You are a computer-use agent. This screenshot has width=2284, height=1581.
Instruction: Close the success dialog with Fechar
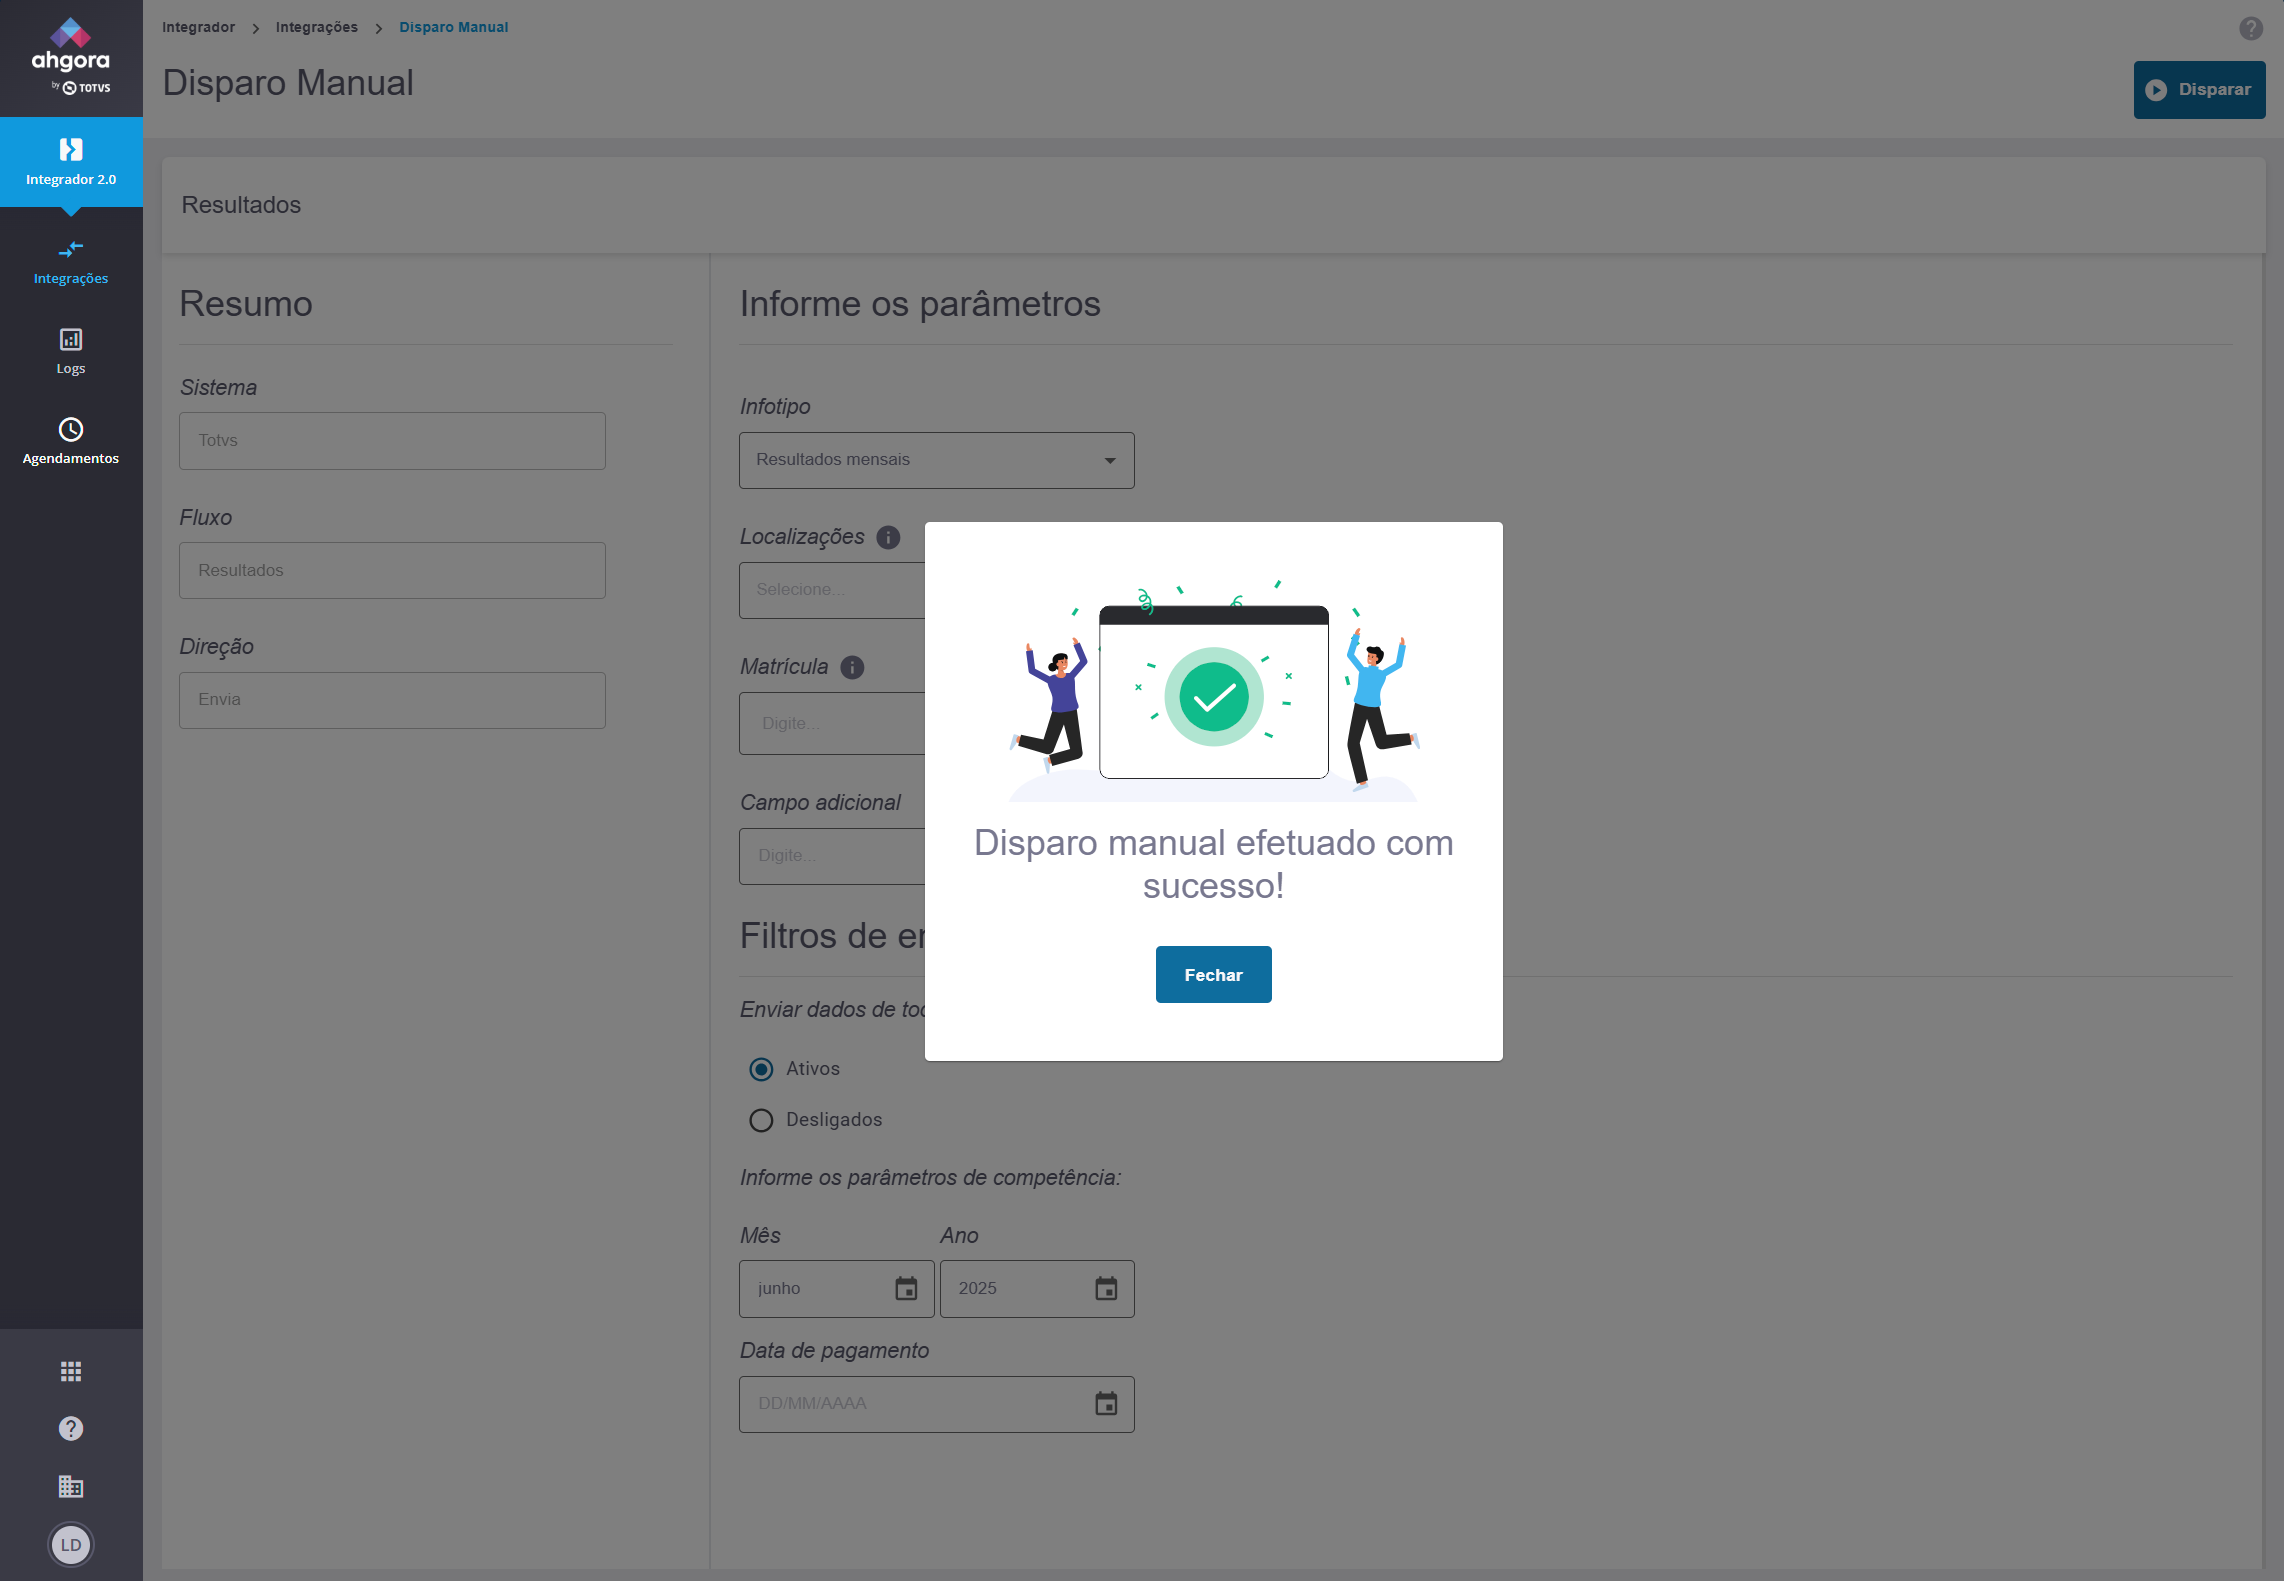pos(1213,974)
